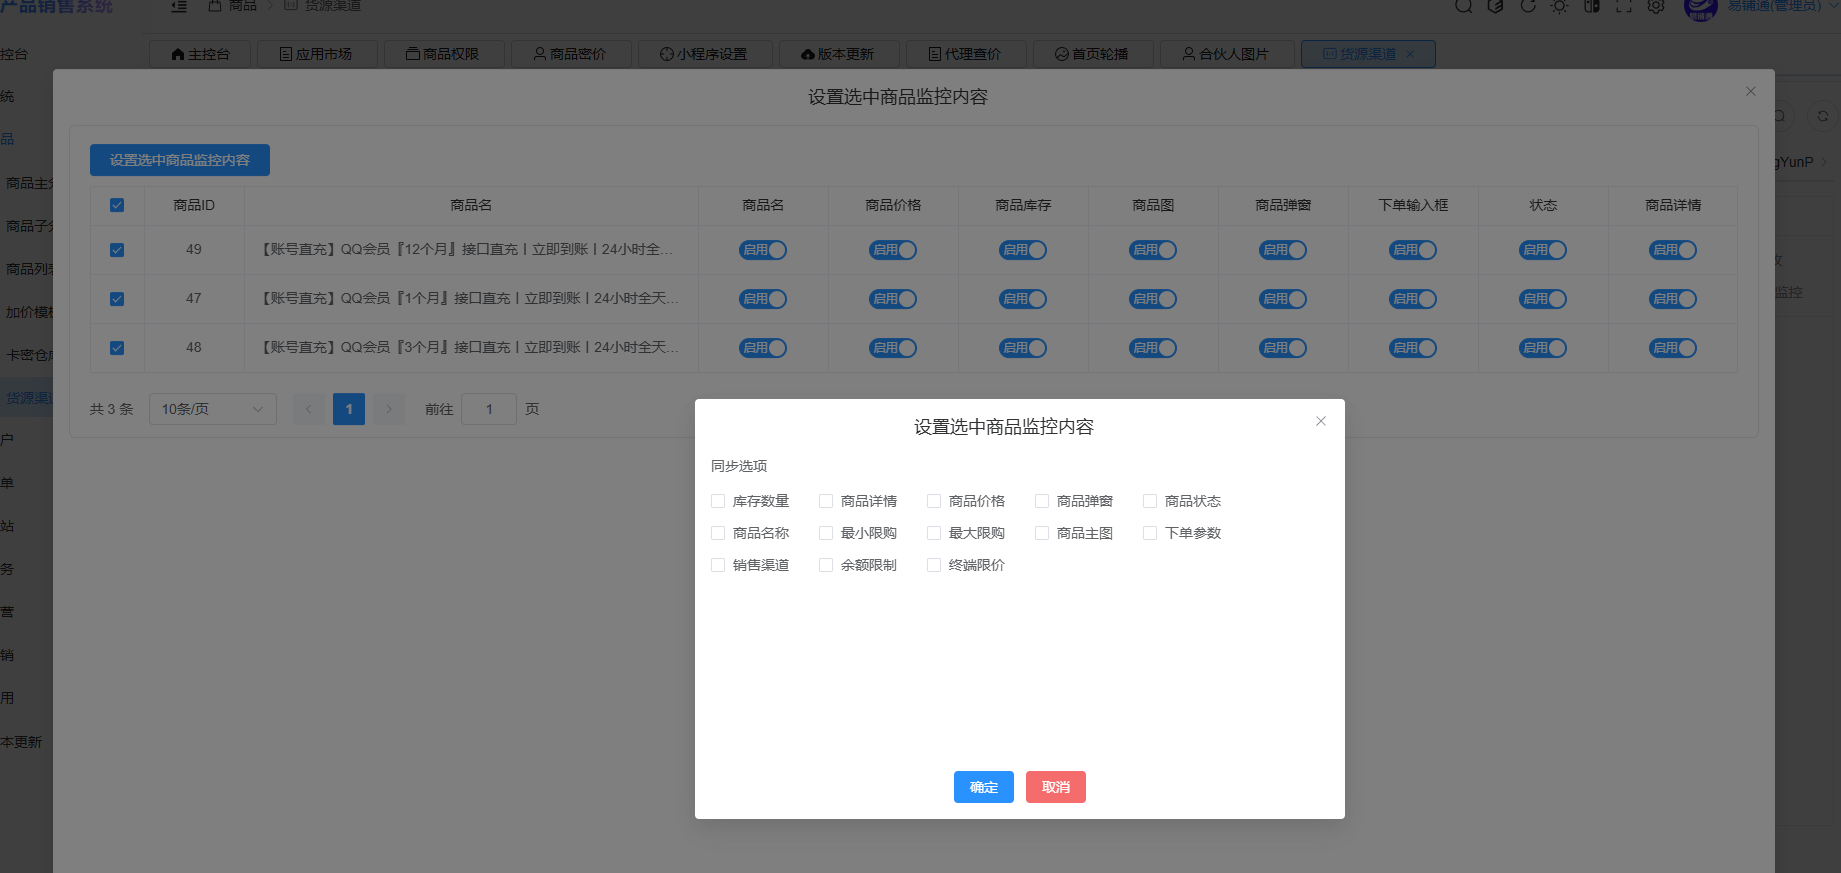
Task: Enter fullscreen using the top bar icon
Action: 1624,6
